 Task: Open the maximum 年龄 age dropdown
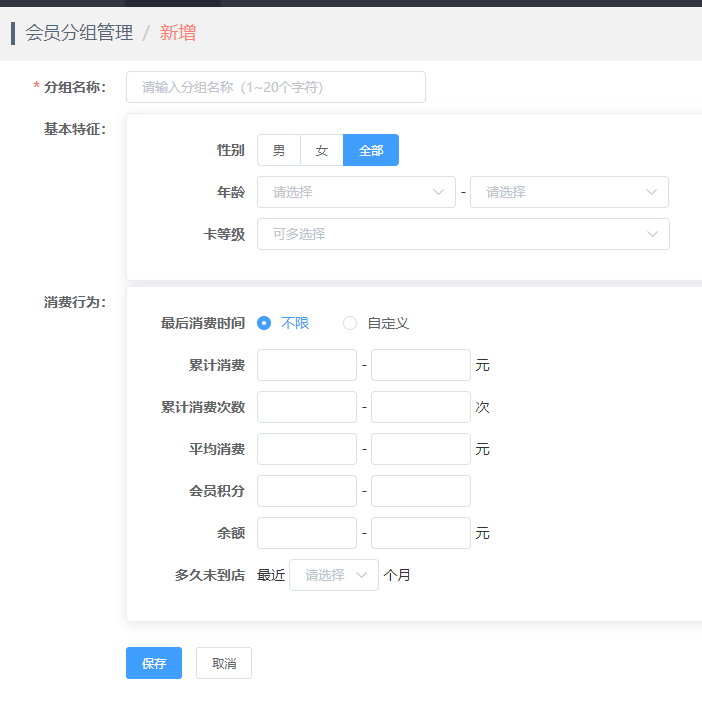click(x=569, y=192)
